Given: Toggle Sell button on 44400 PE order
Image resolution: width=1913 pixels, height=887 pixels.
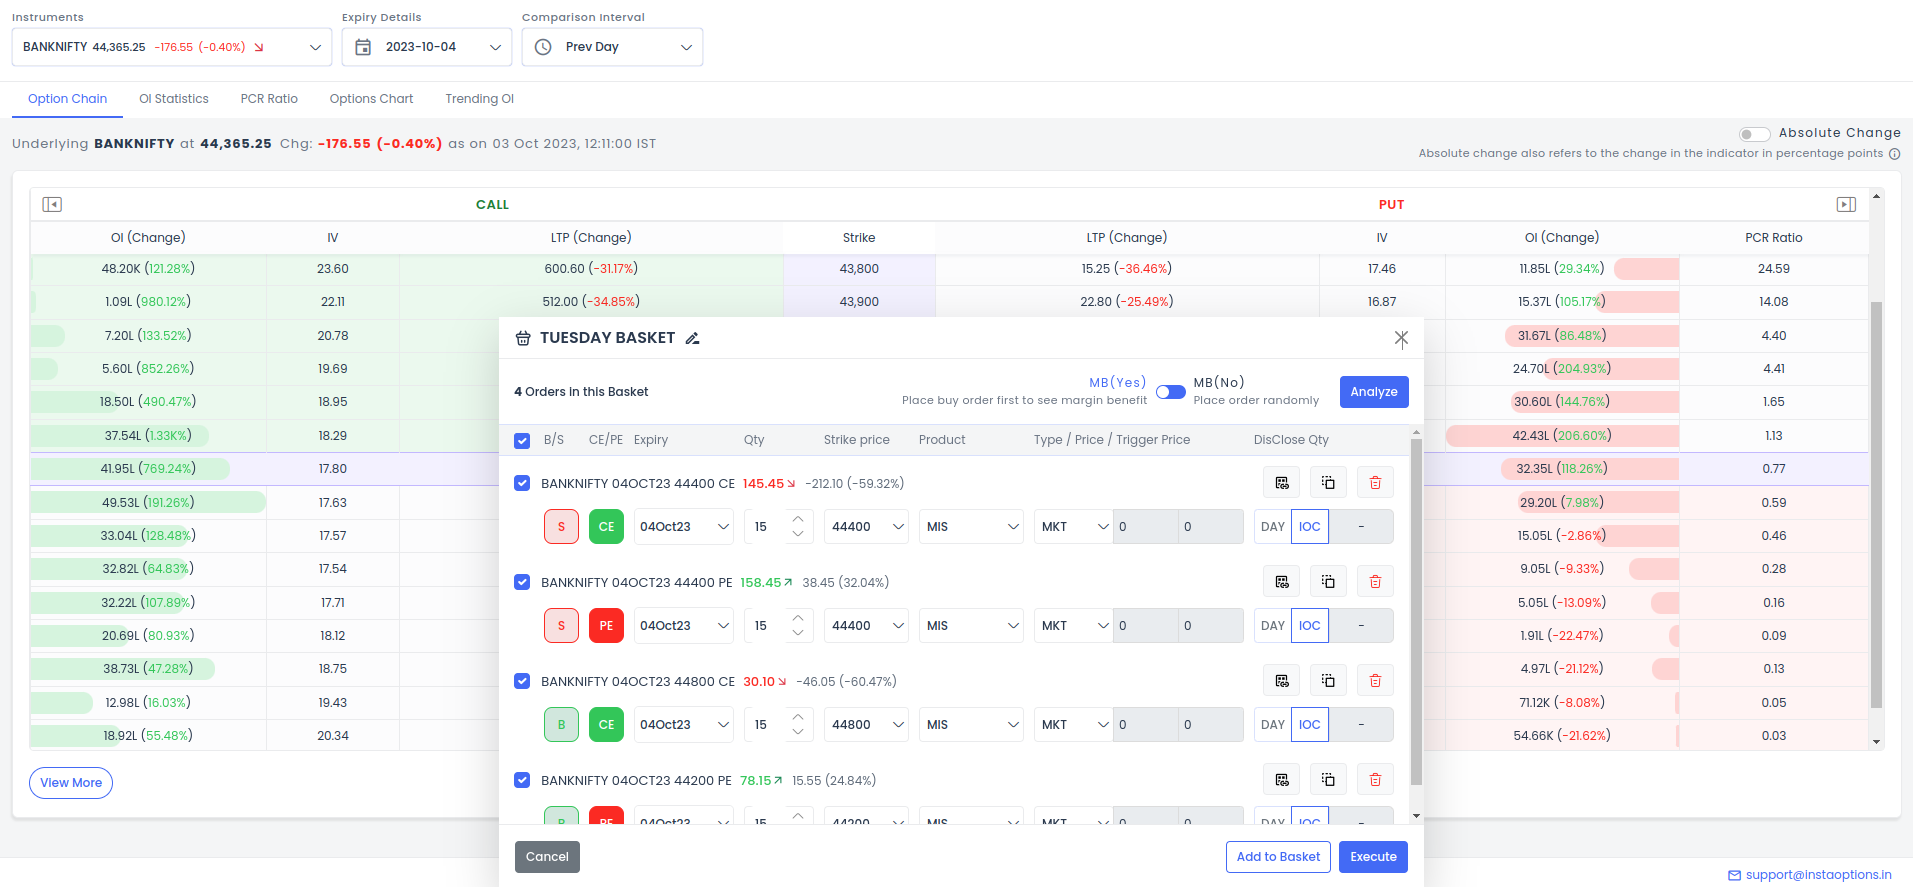Looking at the screenshot, I should [x=561, y=626].
